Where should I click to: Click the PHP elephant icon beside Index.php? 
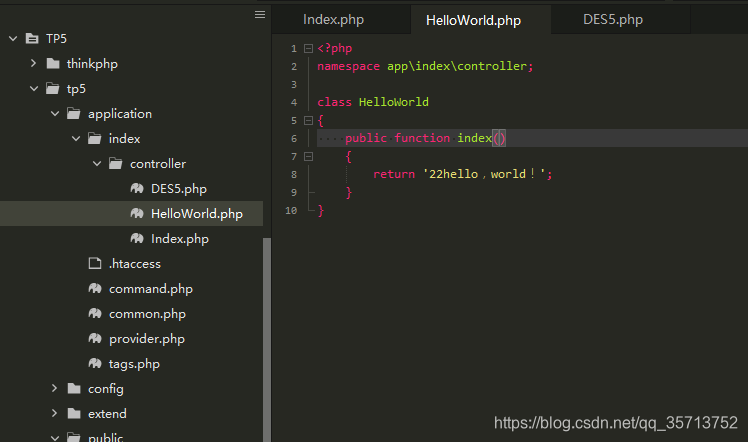point(137,238)
